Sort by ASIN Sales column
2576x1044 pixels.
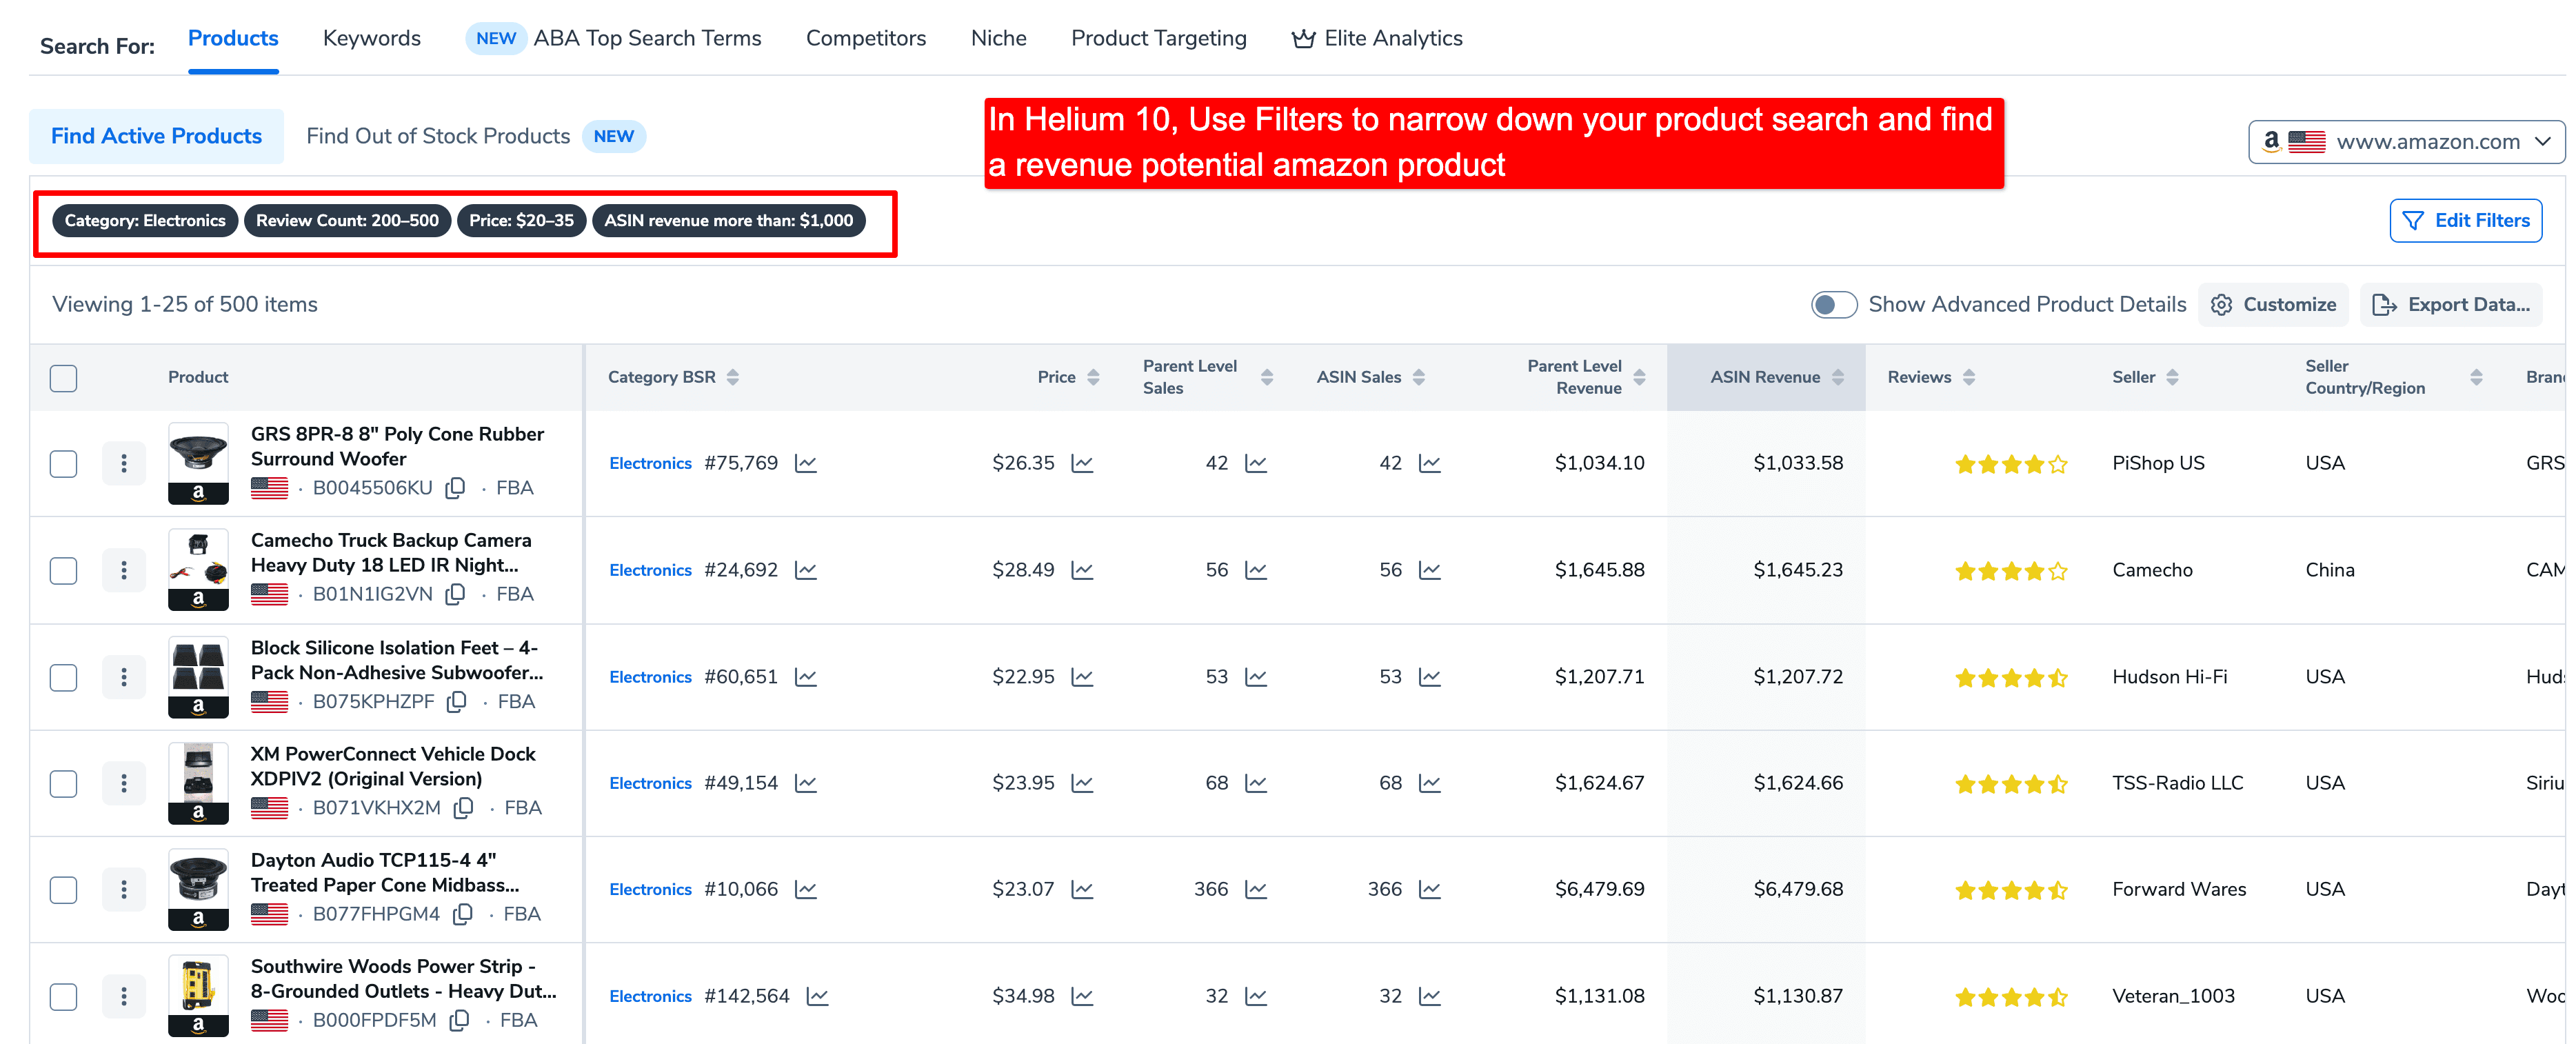(1419, 377)
